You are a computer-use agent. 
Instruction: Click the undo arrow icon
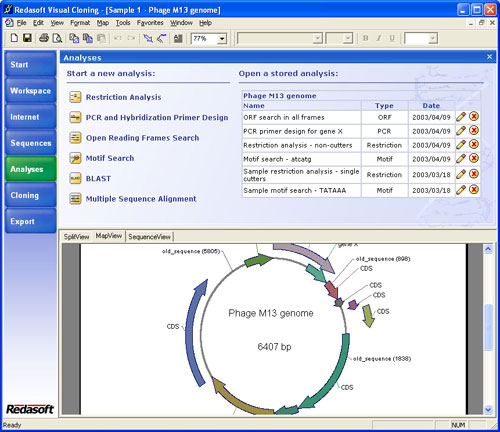[118, 38]
